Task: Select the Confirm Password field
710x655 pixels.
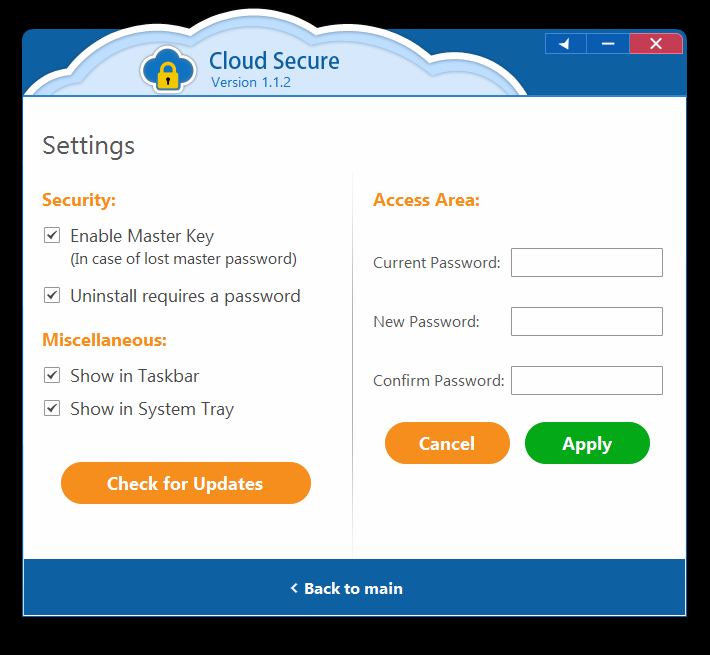Action: [587, 381]
